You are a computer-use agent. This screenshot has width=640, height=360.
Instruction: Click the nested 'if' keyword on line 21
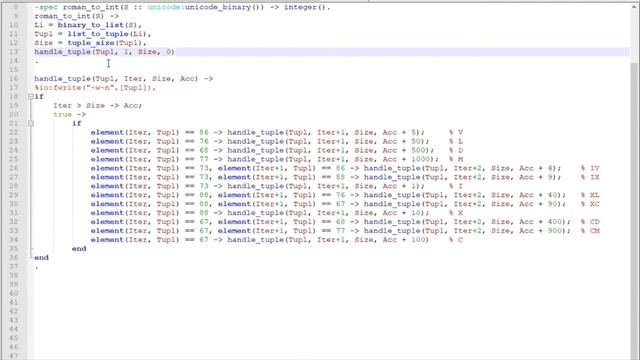(77, 123)
